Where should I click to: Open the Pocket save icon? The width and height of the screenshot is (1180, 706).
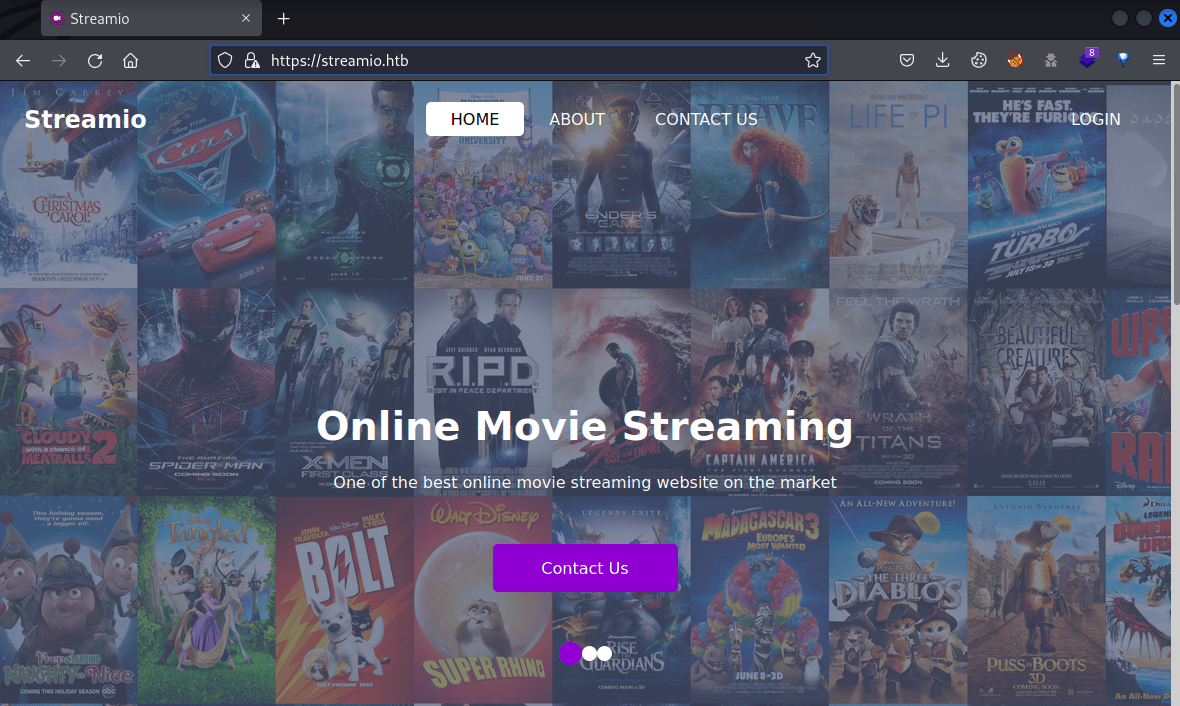point(907,60)
